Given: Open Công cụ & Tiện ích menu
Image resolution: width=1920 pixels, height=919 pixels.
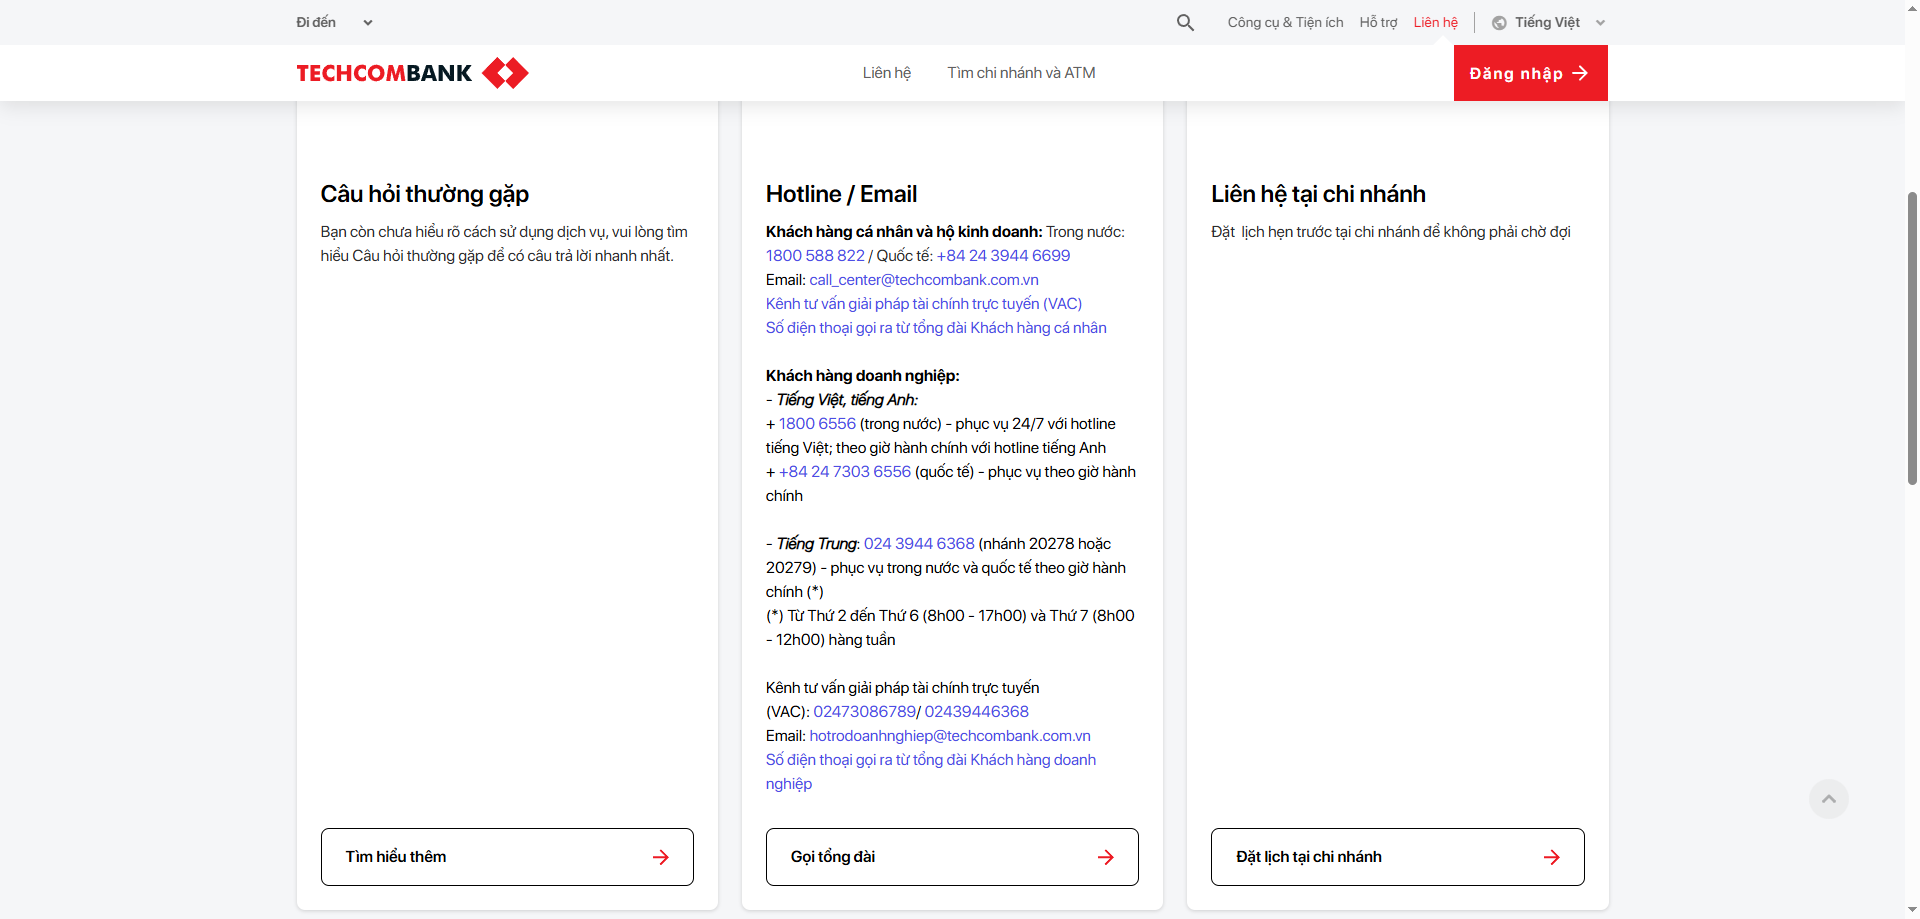Looking at the screenshot, I should pyautogui.click(x=1285, y=22).
